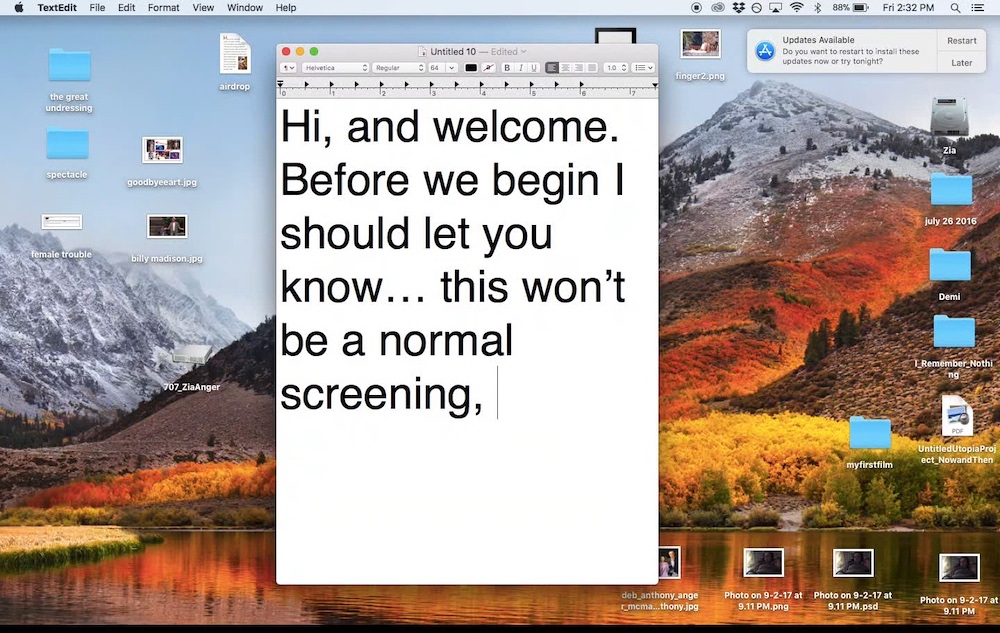Open the text background color button
1000x633 pixels.
[489, 68]
